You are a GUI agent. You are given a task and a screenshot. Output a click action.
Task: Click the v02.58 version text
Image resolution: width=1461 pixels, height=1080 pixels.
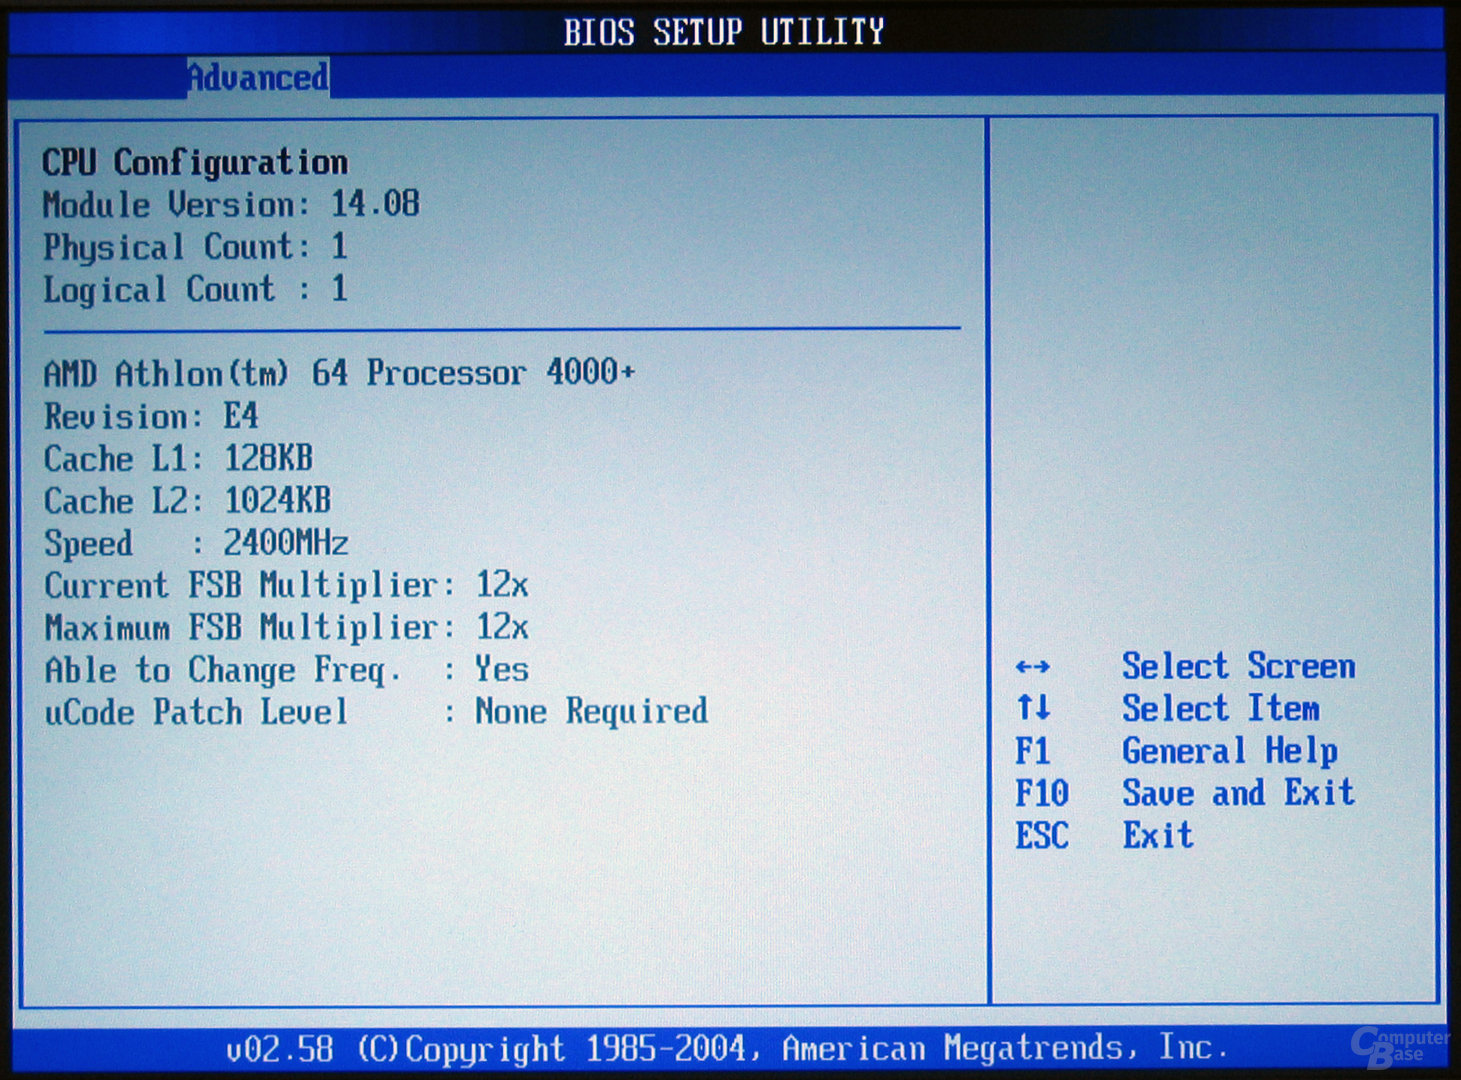(x=279, y=1049)
